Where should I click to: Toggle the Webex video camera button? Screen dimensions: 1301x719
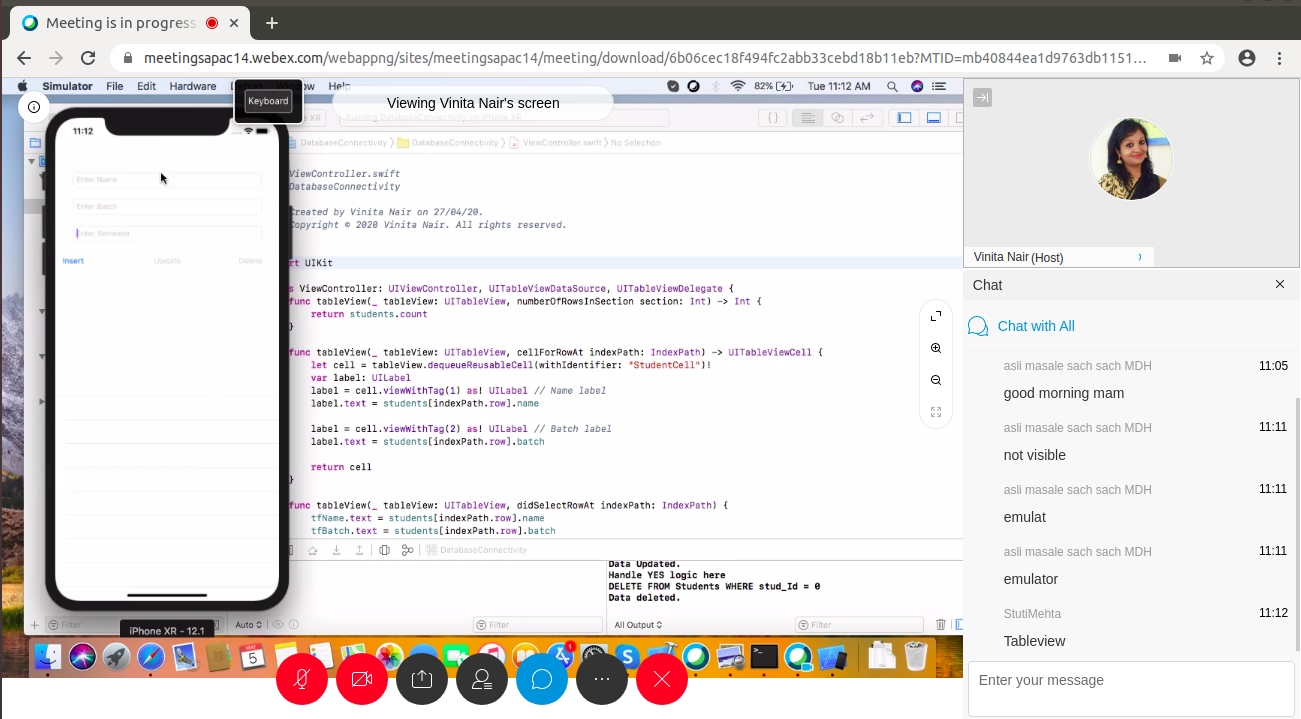tap(362, 679)
